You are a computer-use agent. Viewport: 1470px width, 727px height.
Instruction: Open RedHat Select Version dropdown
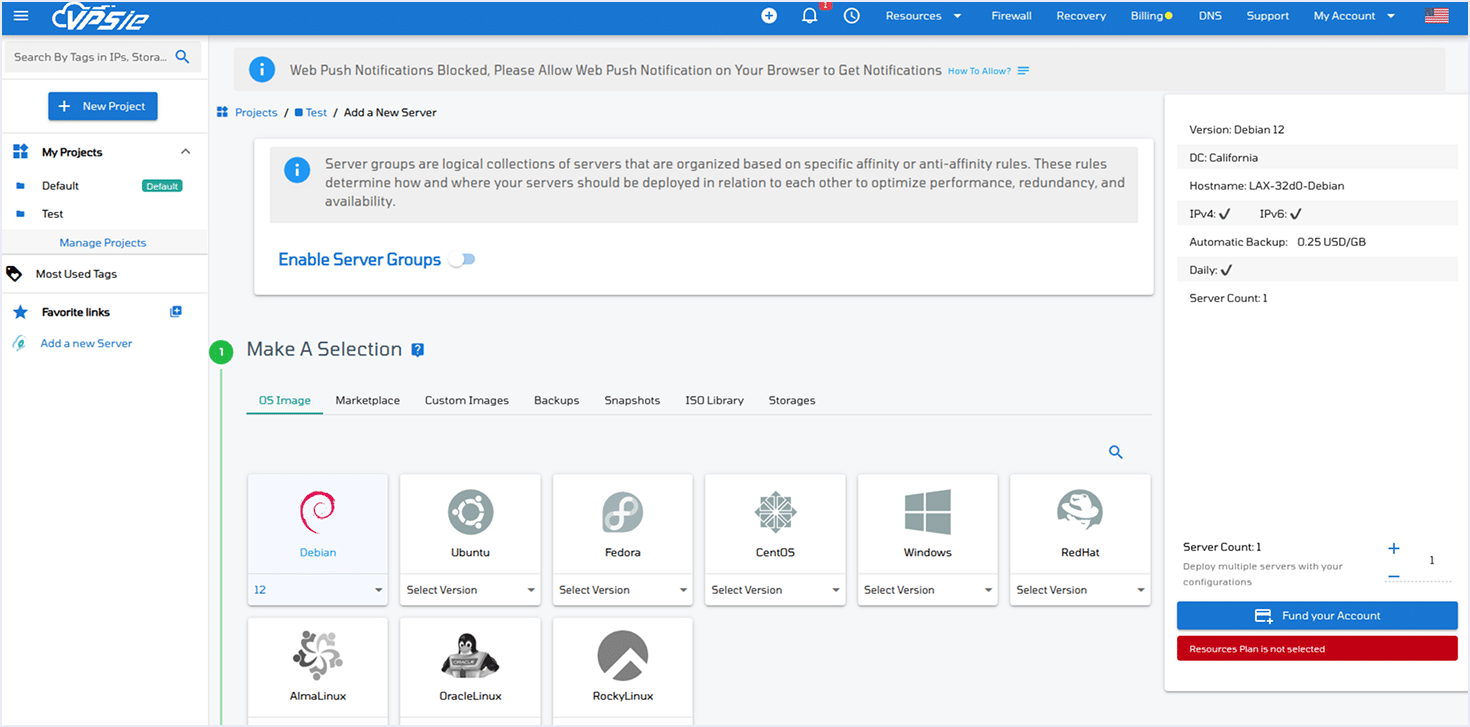coord(1080,590)
